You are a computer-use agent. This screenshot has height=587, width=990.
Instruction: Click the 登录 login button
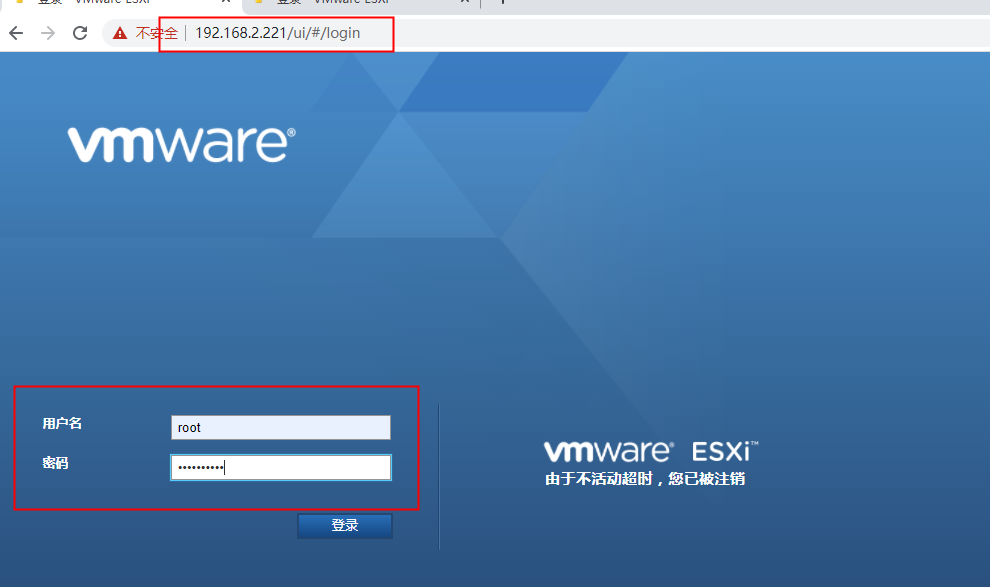coord(345,525)
